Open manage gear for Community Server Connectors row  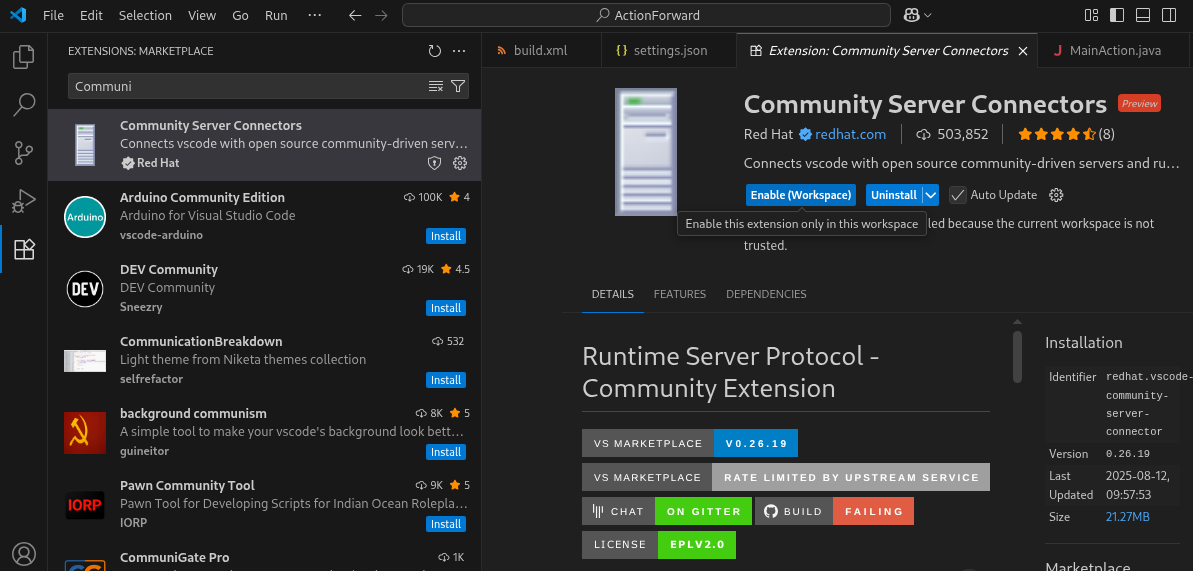pos(460,163)
